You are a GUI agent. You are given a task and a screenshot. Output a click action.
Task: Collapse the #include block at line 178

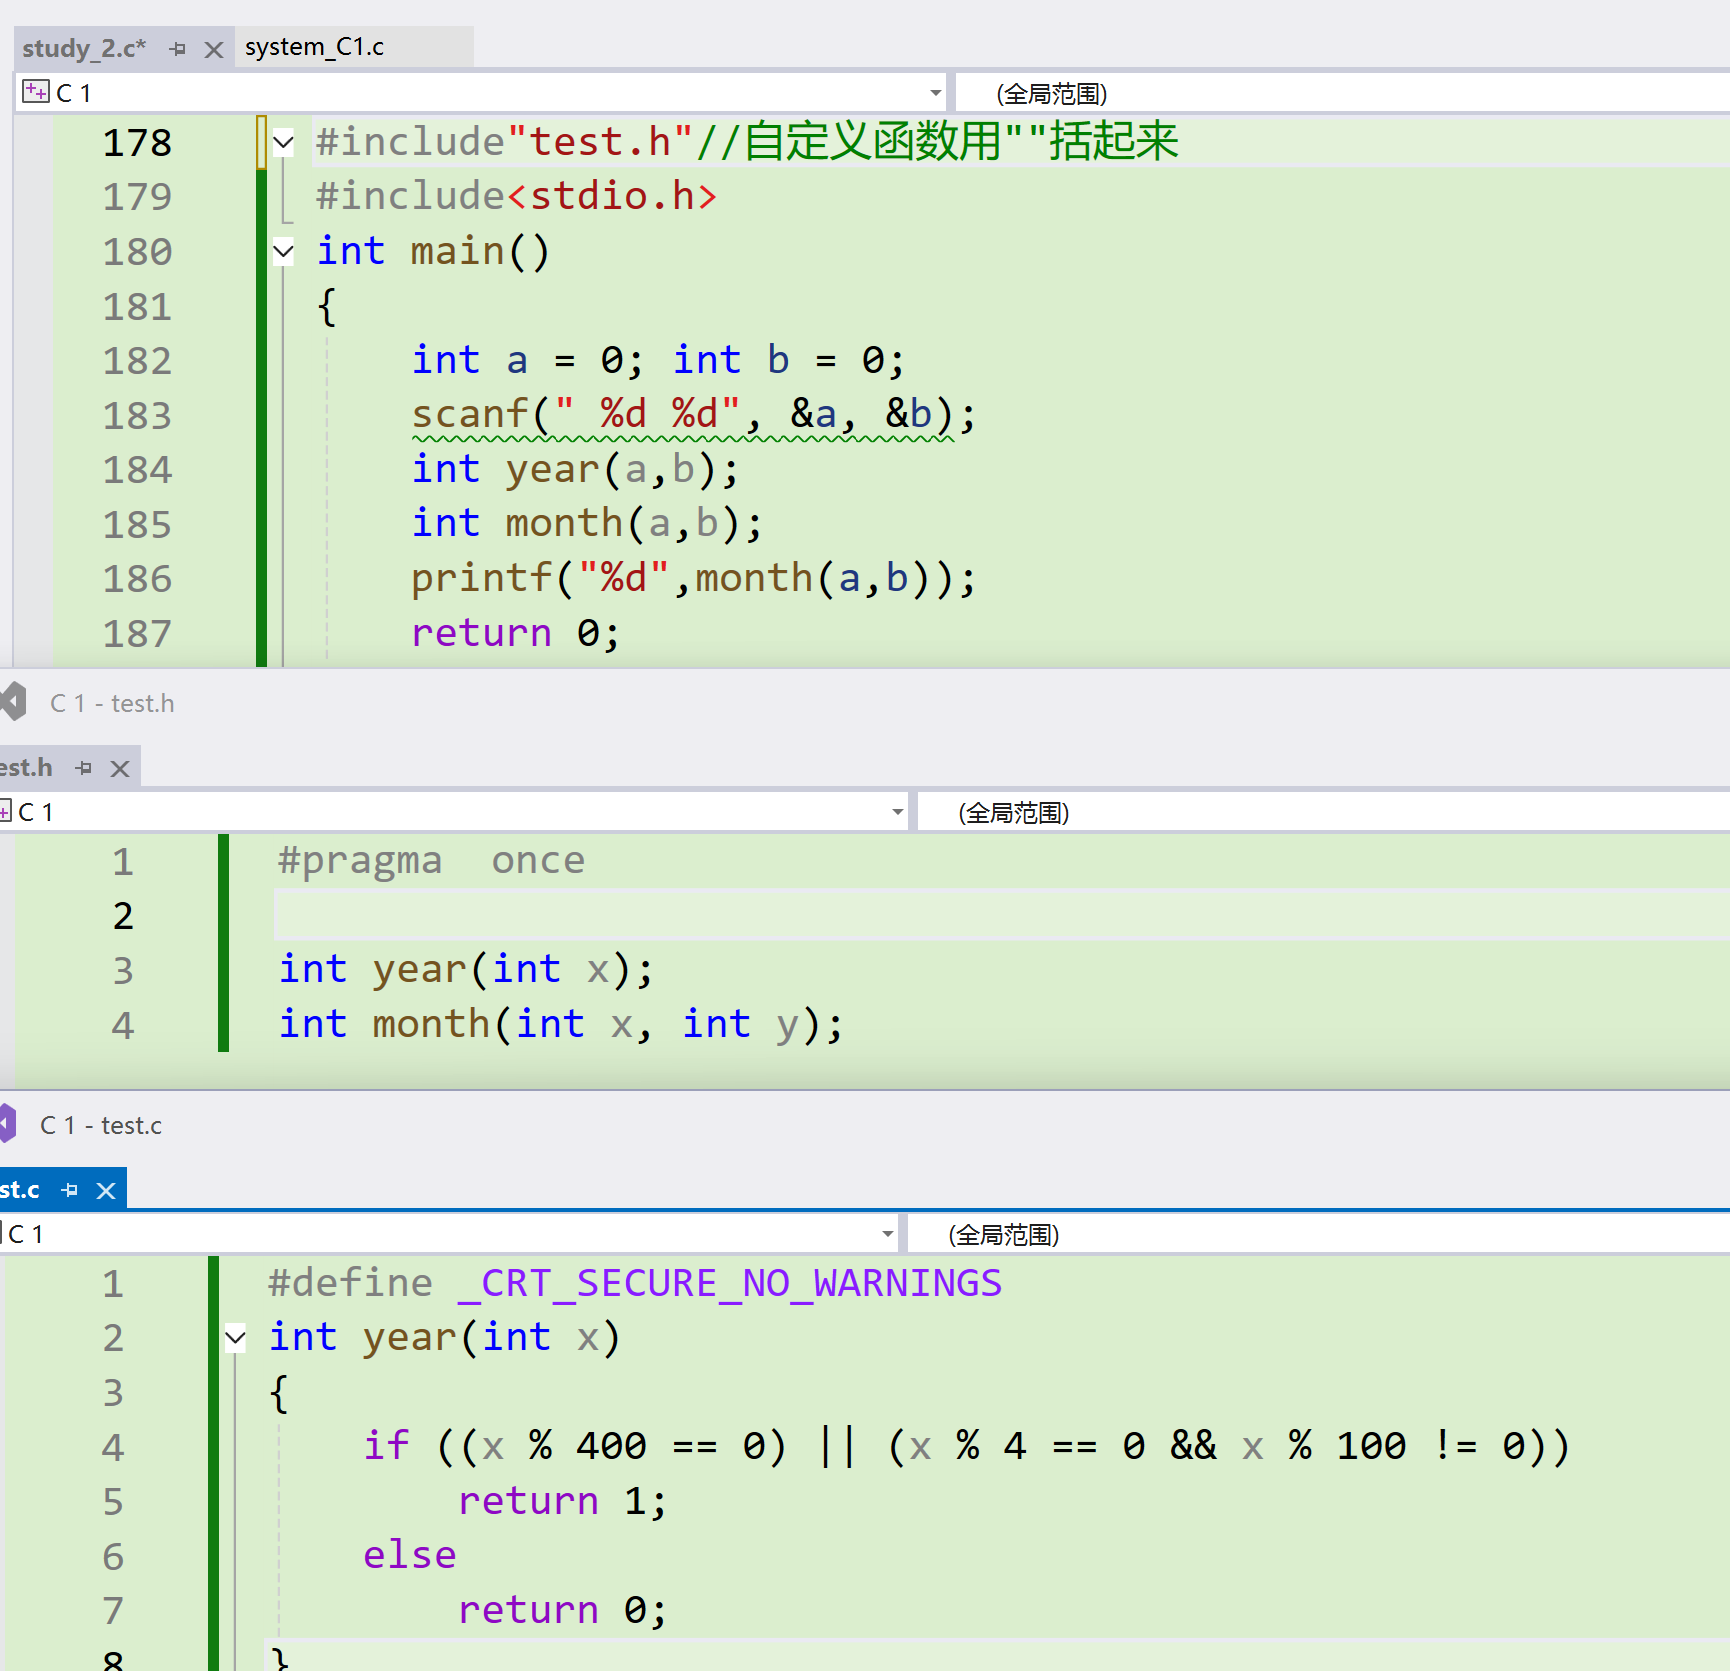coord(283,142)
